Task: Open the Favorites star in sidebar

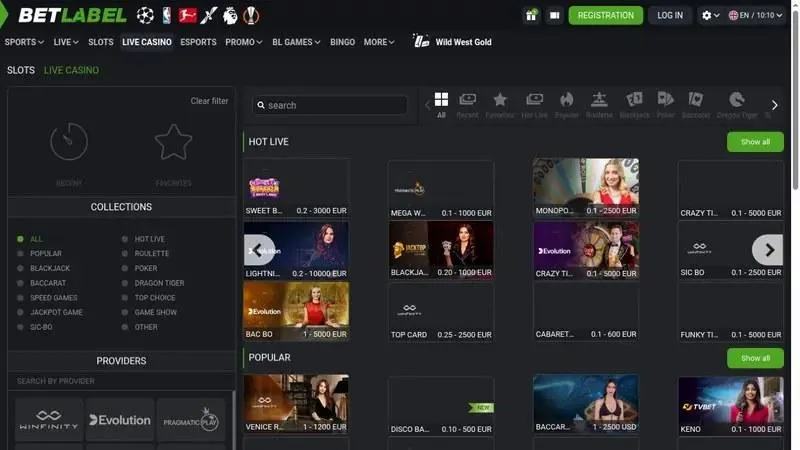Action: coord(173,142)
